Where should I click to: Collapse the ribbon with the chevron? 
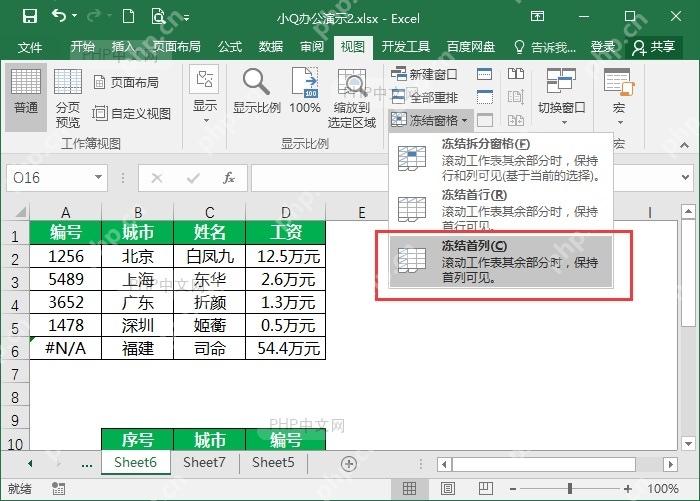[684, 146]
